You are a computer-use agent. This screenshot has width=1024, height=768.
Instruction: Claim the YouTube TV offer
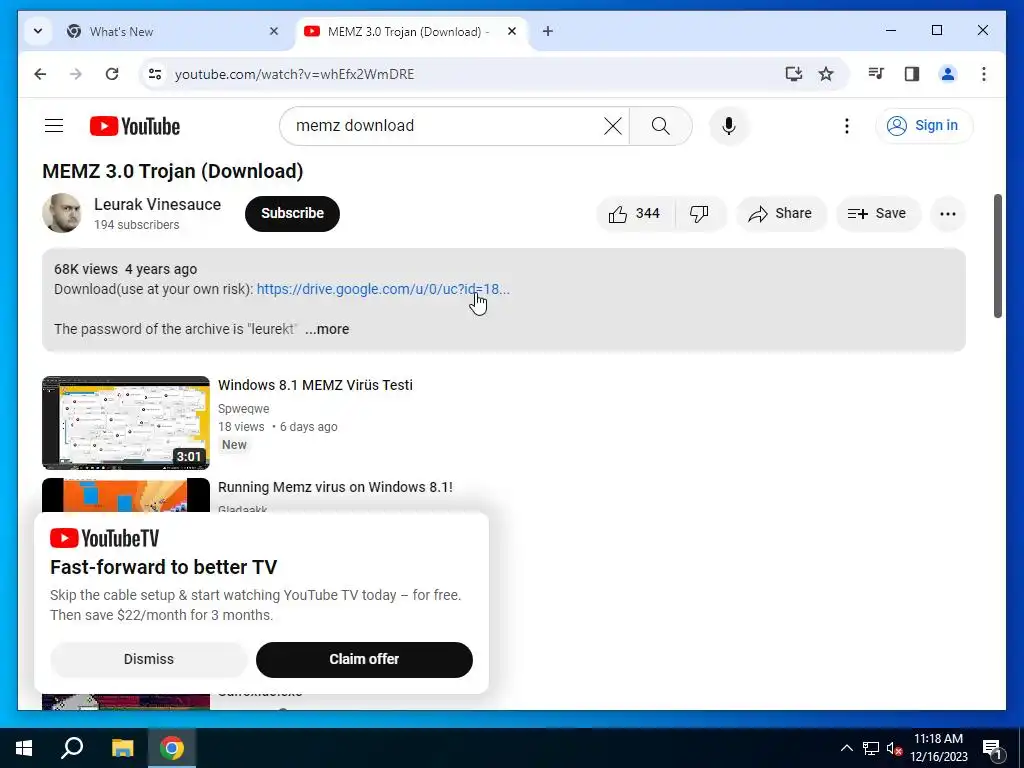pyautogui.click(x=364, y=659)
